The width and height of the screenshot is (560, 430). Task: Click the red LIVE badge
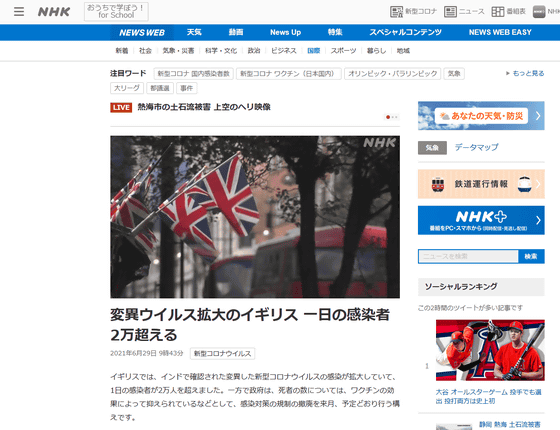[x=121, y=108]
